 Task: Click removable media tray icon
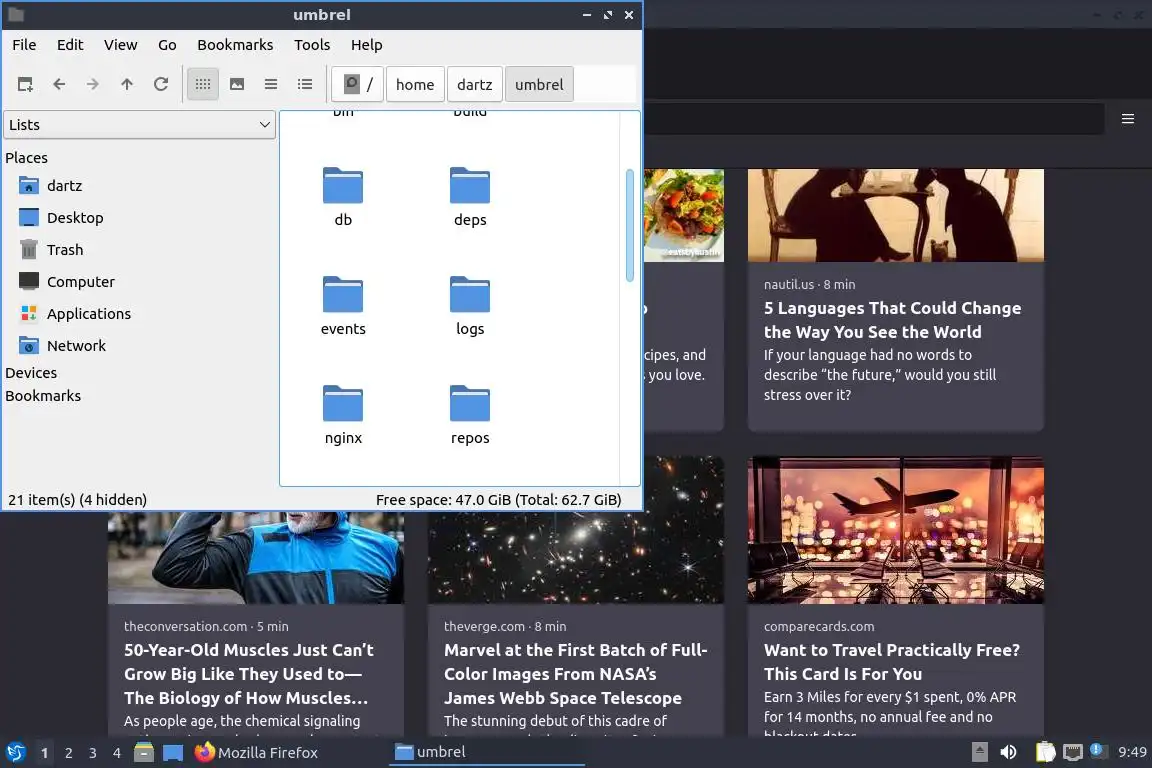click(x=979, y=753)
